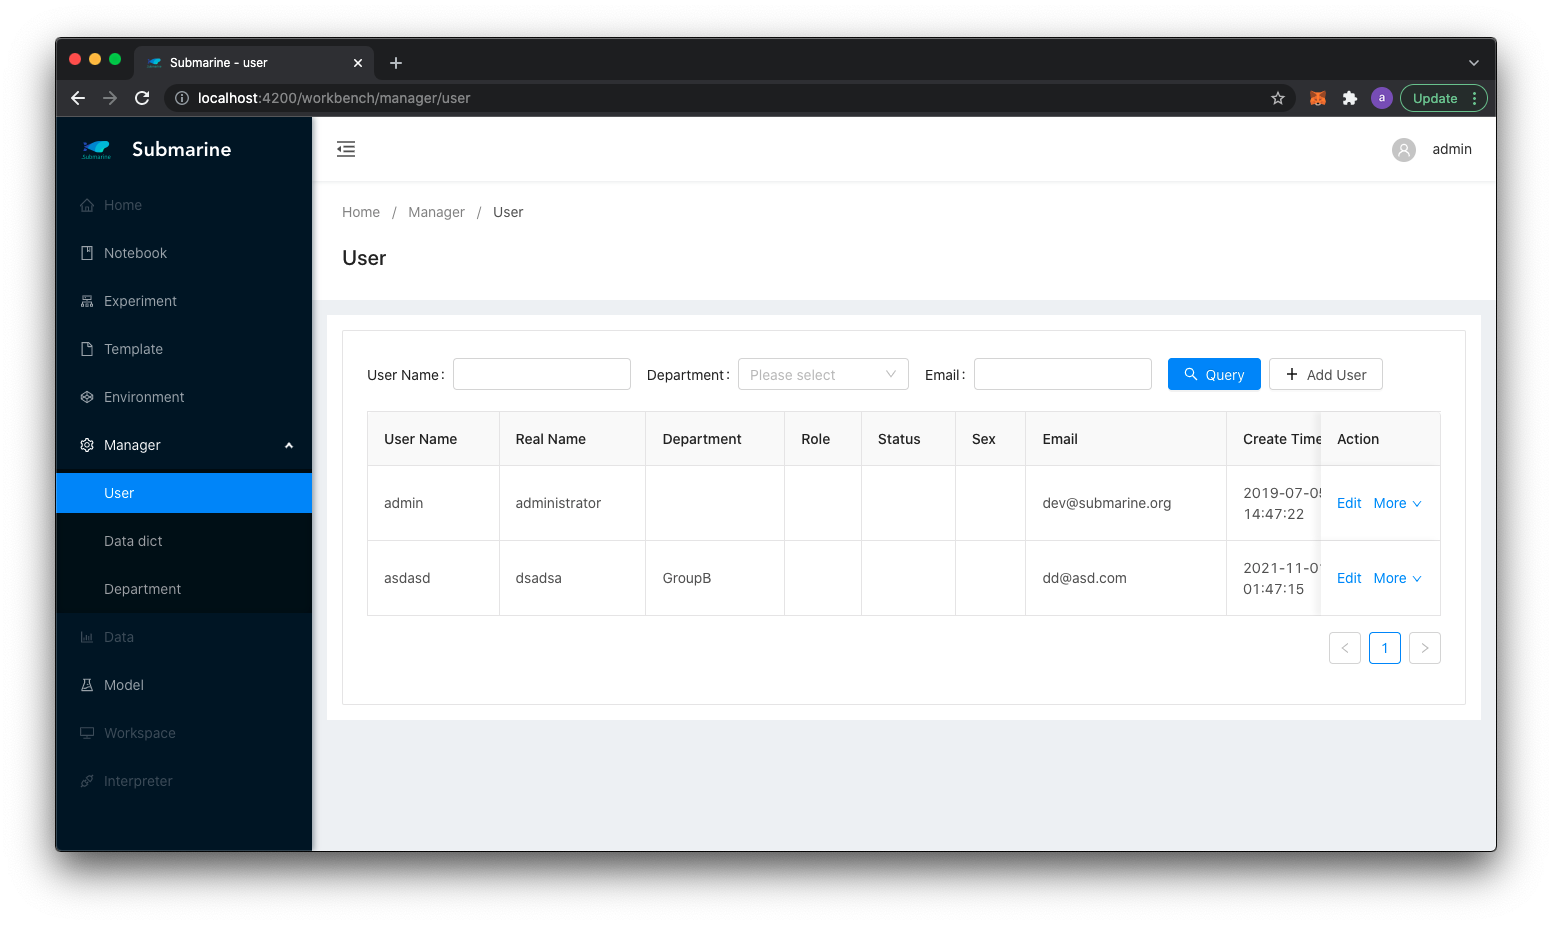Click the Update Chrome button

coord(1444,98)
